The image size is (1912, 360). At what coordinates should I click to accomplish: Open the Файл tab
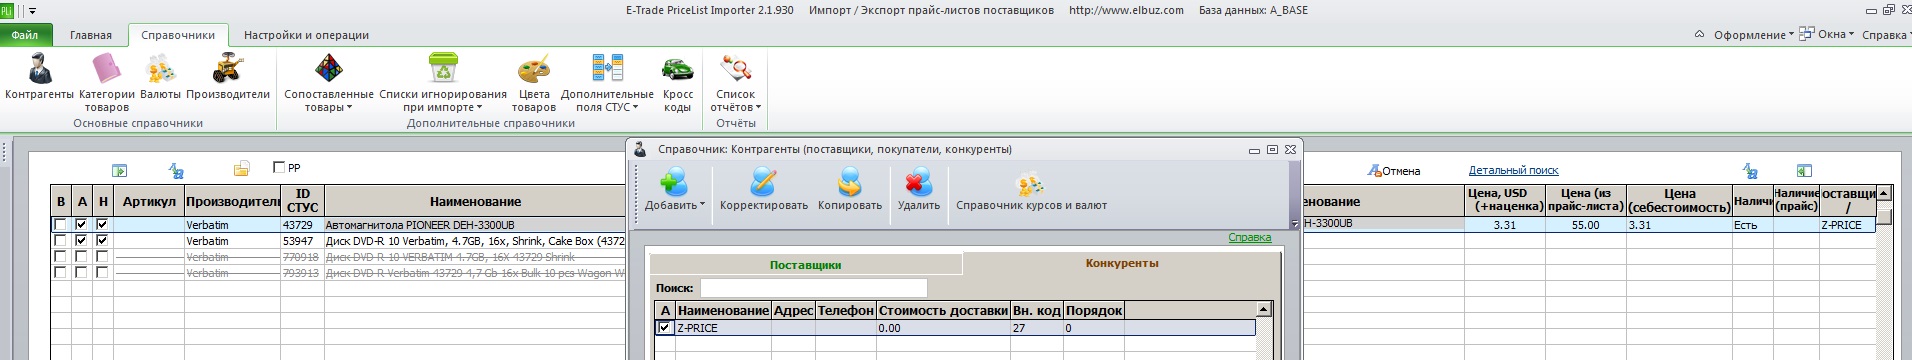25,35
